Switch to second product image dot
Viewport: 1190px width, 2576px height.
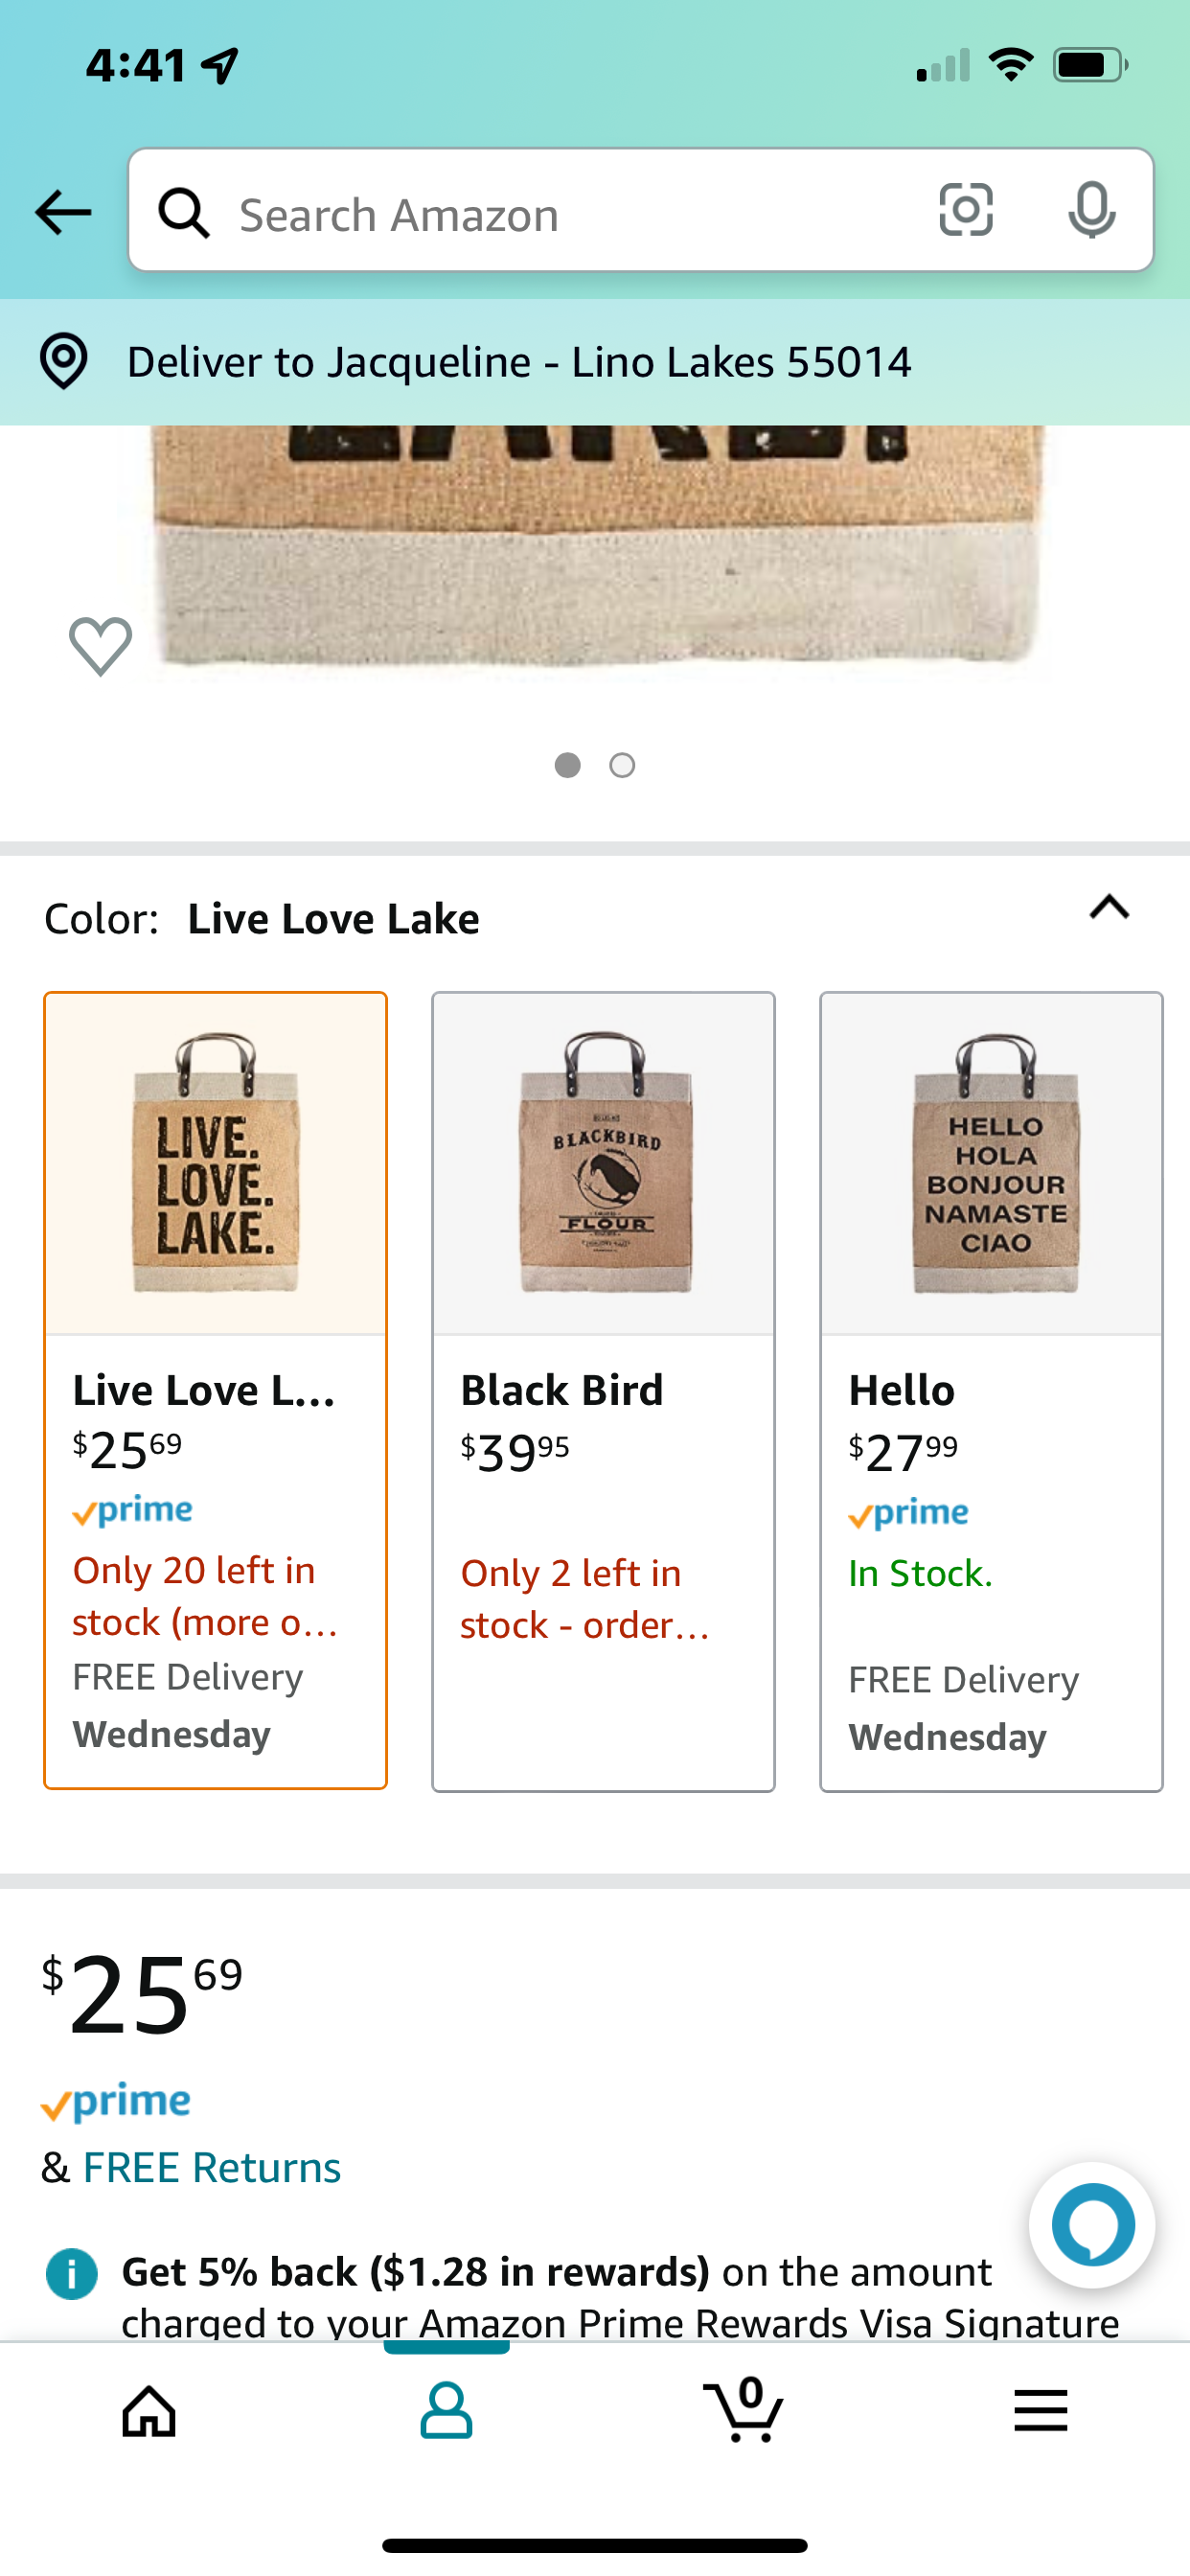(622, 765)
